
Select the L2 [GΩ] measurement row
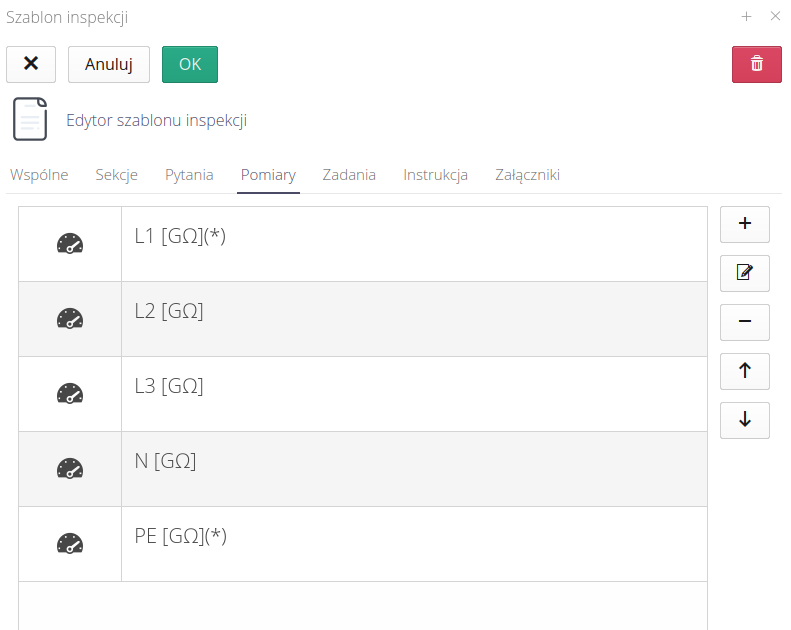[413, 319]
